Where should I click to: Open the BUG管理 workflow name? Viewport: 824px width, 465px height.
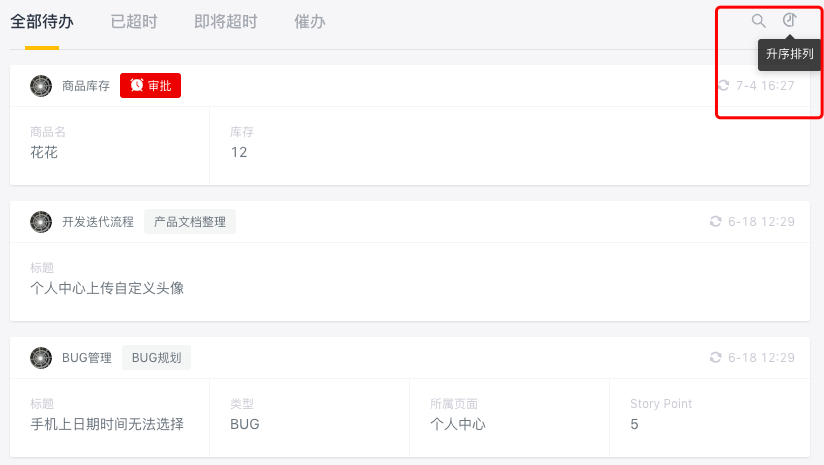coord(87,358)
